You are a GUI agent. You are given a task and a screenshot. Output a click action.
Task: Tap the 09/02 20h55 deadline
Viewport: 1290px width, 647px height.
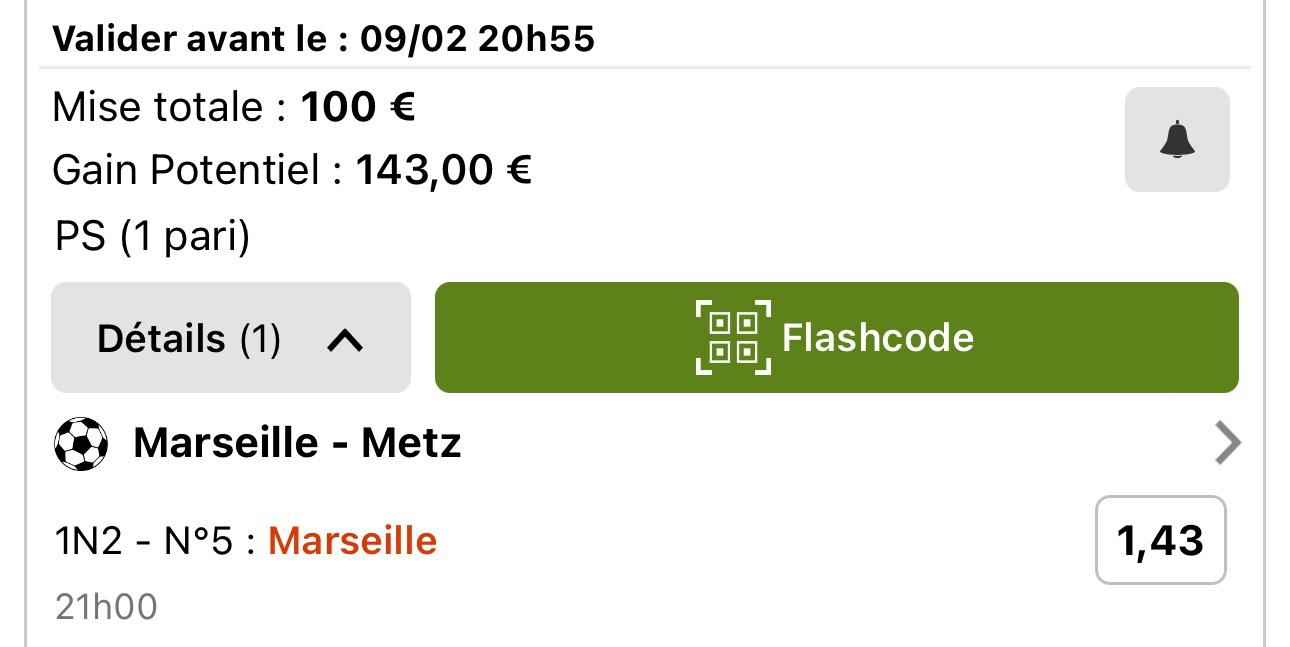point(477,39)
